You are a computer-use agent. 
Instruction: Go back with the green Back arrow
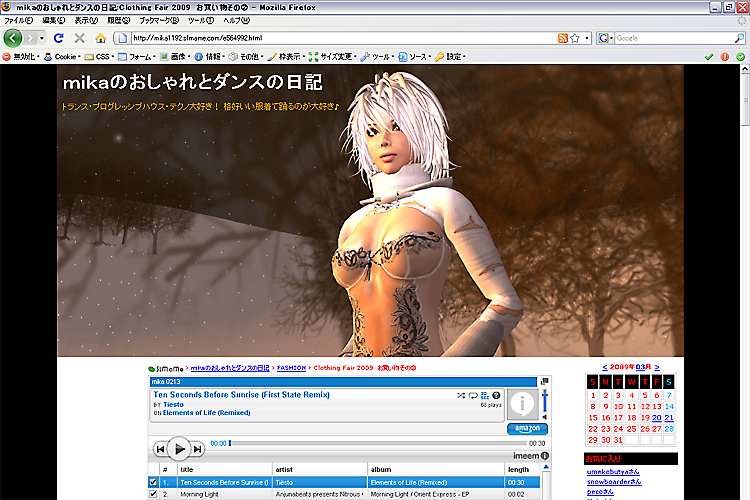coord(12,38)
